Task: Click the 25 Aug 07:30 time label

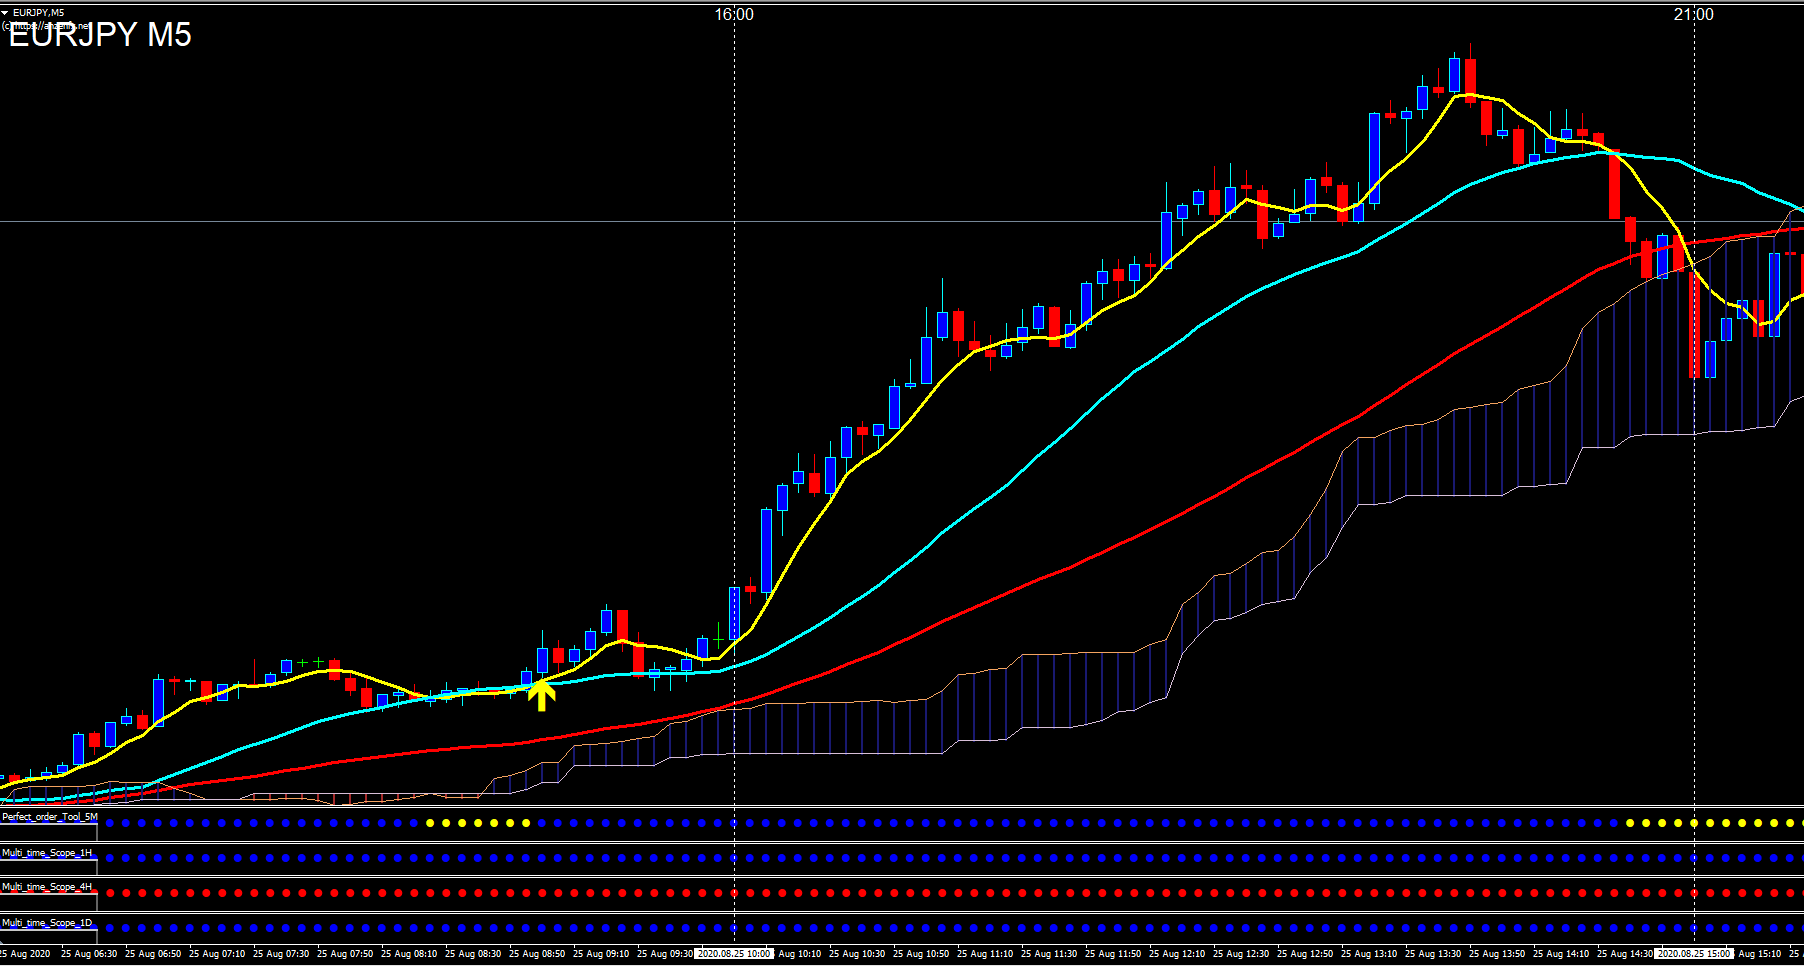Action: point(281,954)
